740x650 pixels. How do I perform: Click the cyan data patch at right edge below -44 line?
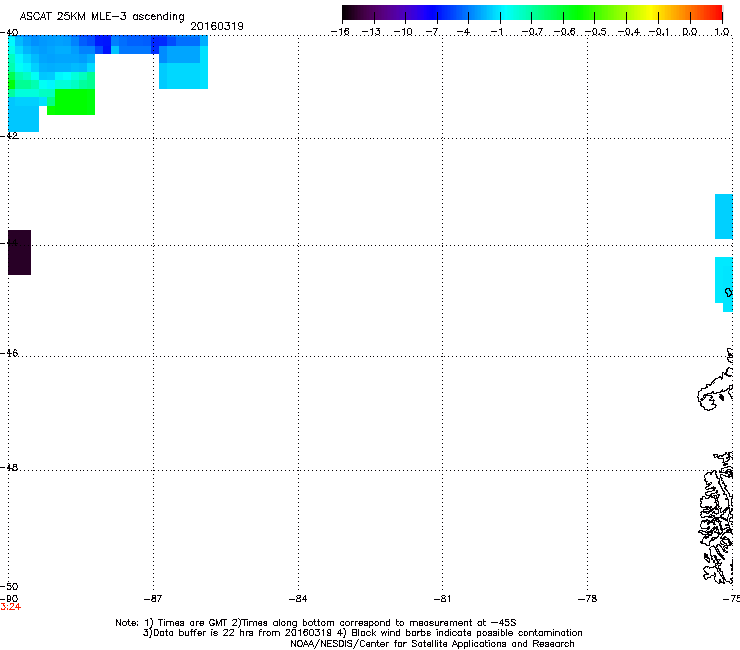pos(724,283)
